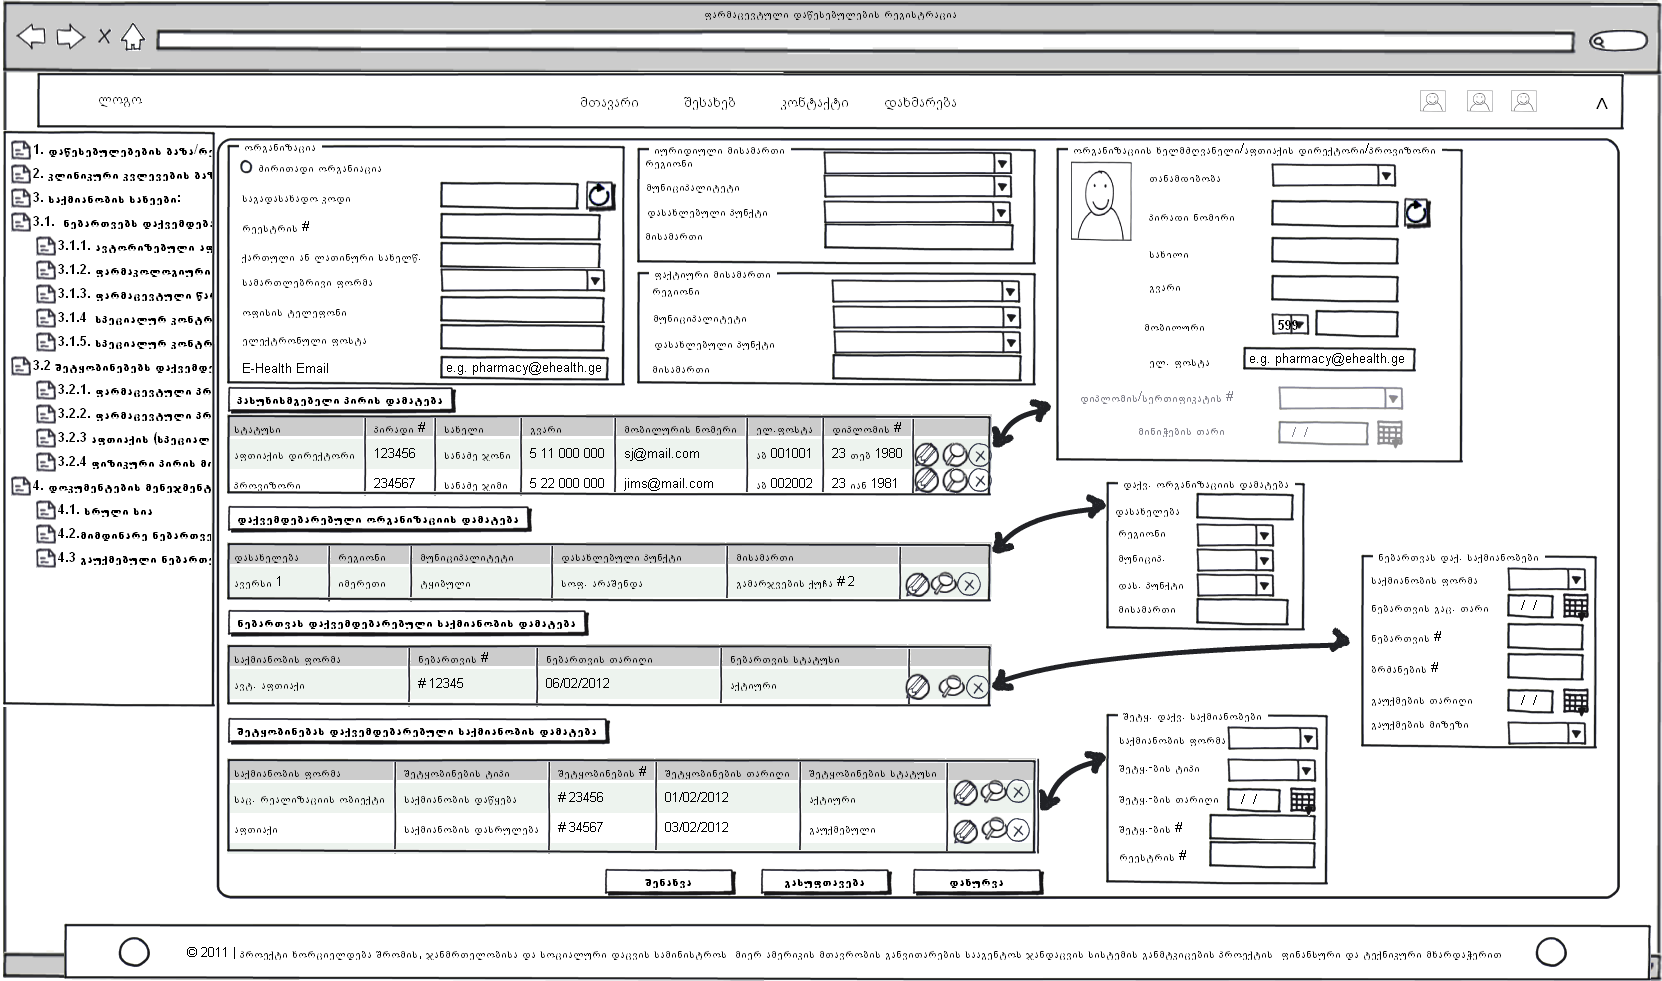This screenshot has height=981, width=1662.
Task: Click the delete X icon in the #34567 row
Action: coord(1018,830)
